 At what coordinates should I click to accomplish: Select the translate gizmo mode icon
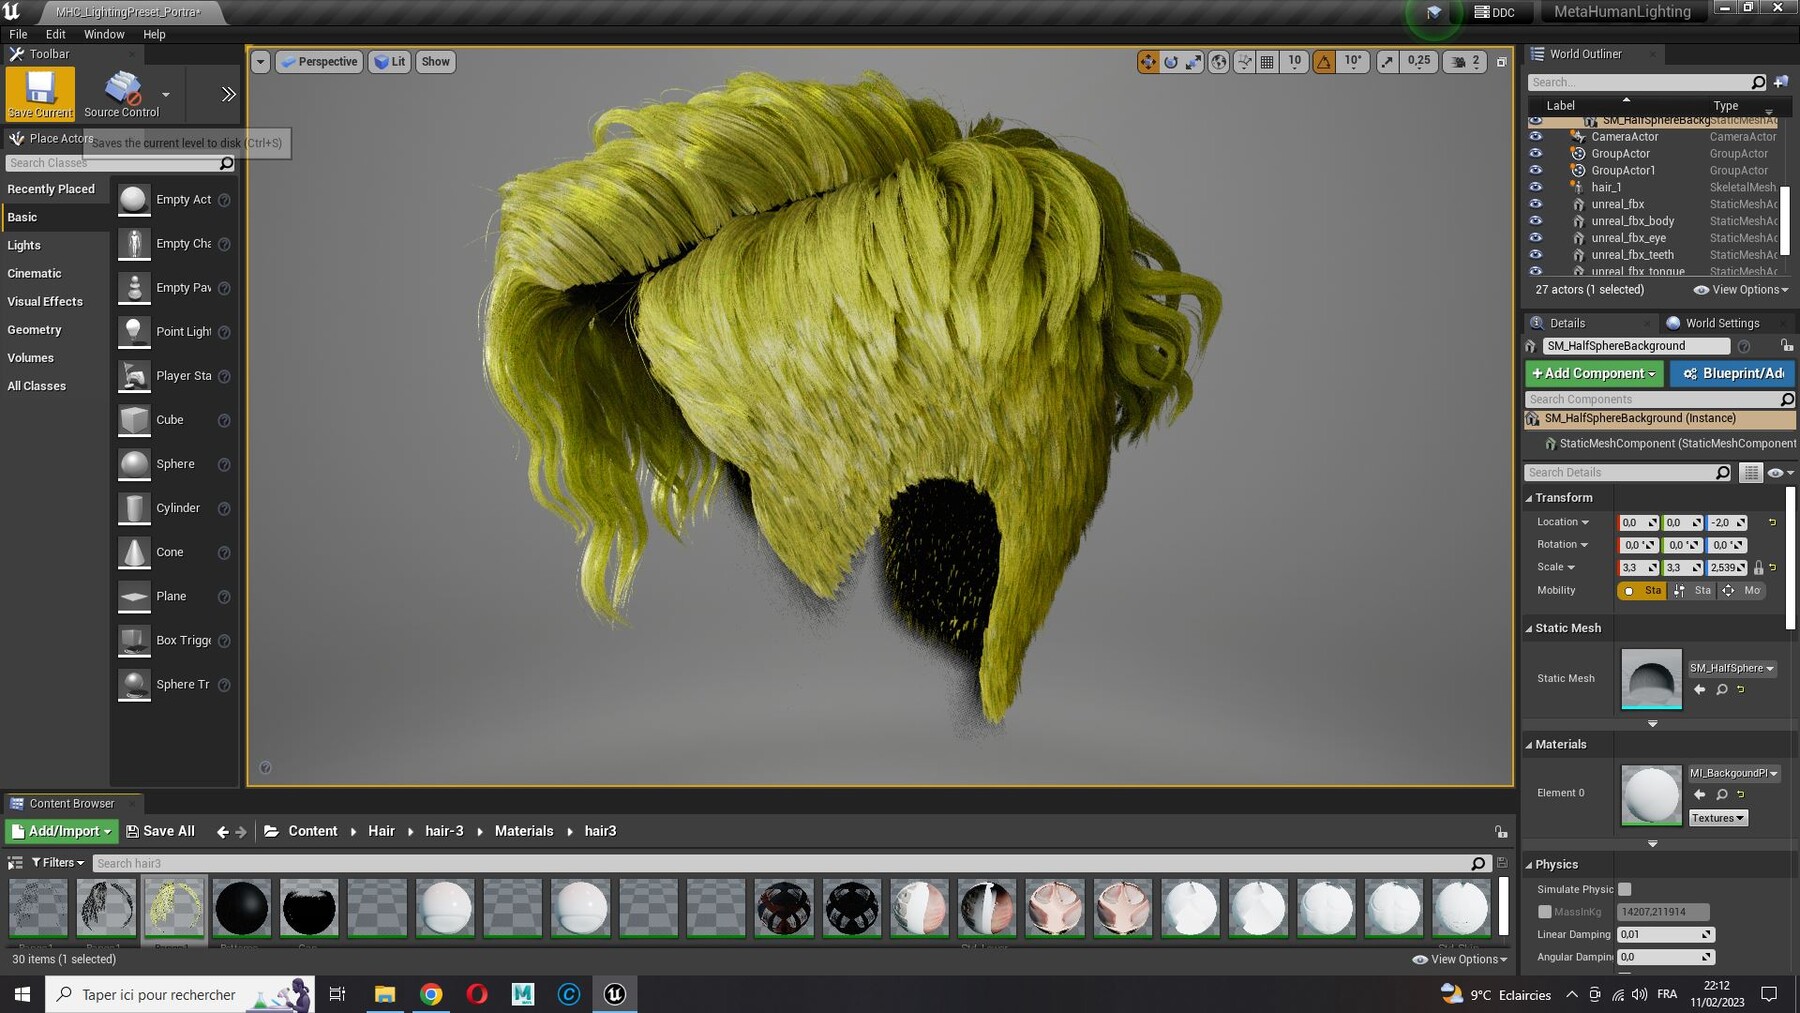[1148, 62]
